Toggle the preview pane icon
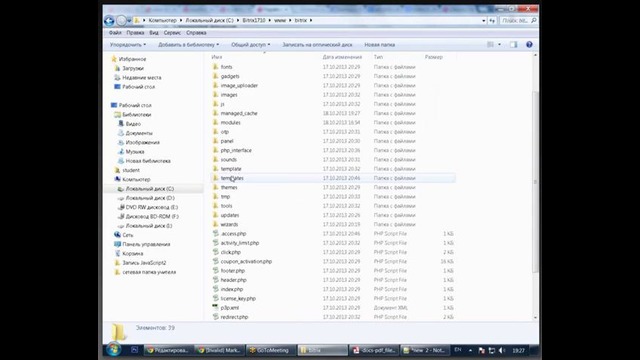 [513, 44]
